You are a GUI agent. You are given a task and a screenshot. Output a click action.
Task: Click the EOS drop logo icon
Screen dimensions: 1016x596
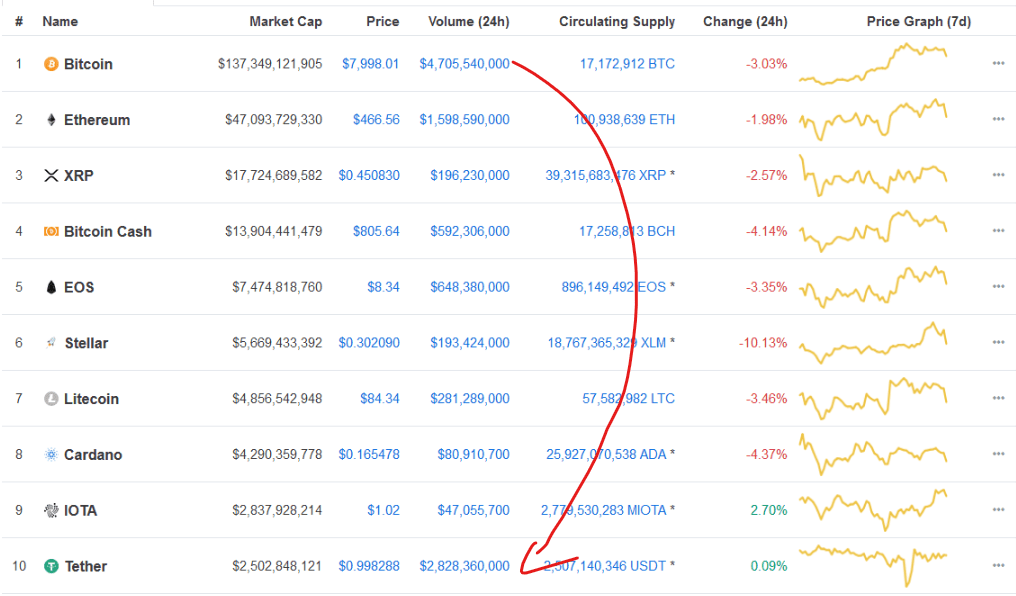coord(51,287)
